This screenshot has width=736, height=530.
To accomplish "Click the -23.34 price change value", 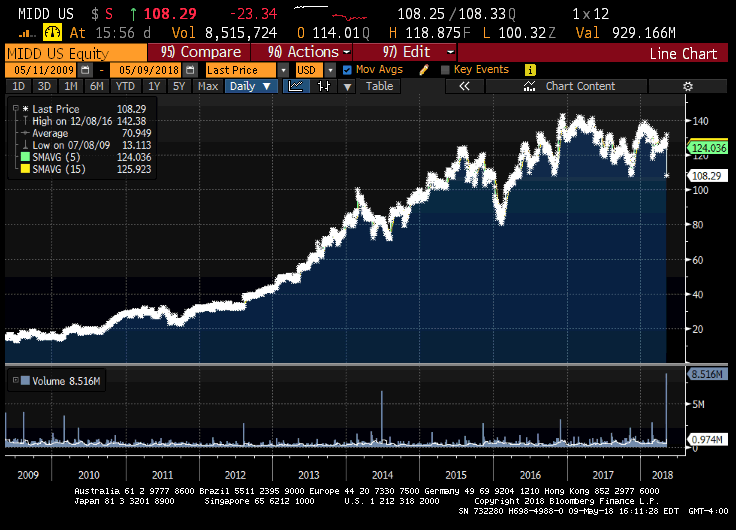I will tap(253, 14).
